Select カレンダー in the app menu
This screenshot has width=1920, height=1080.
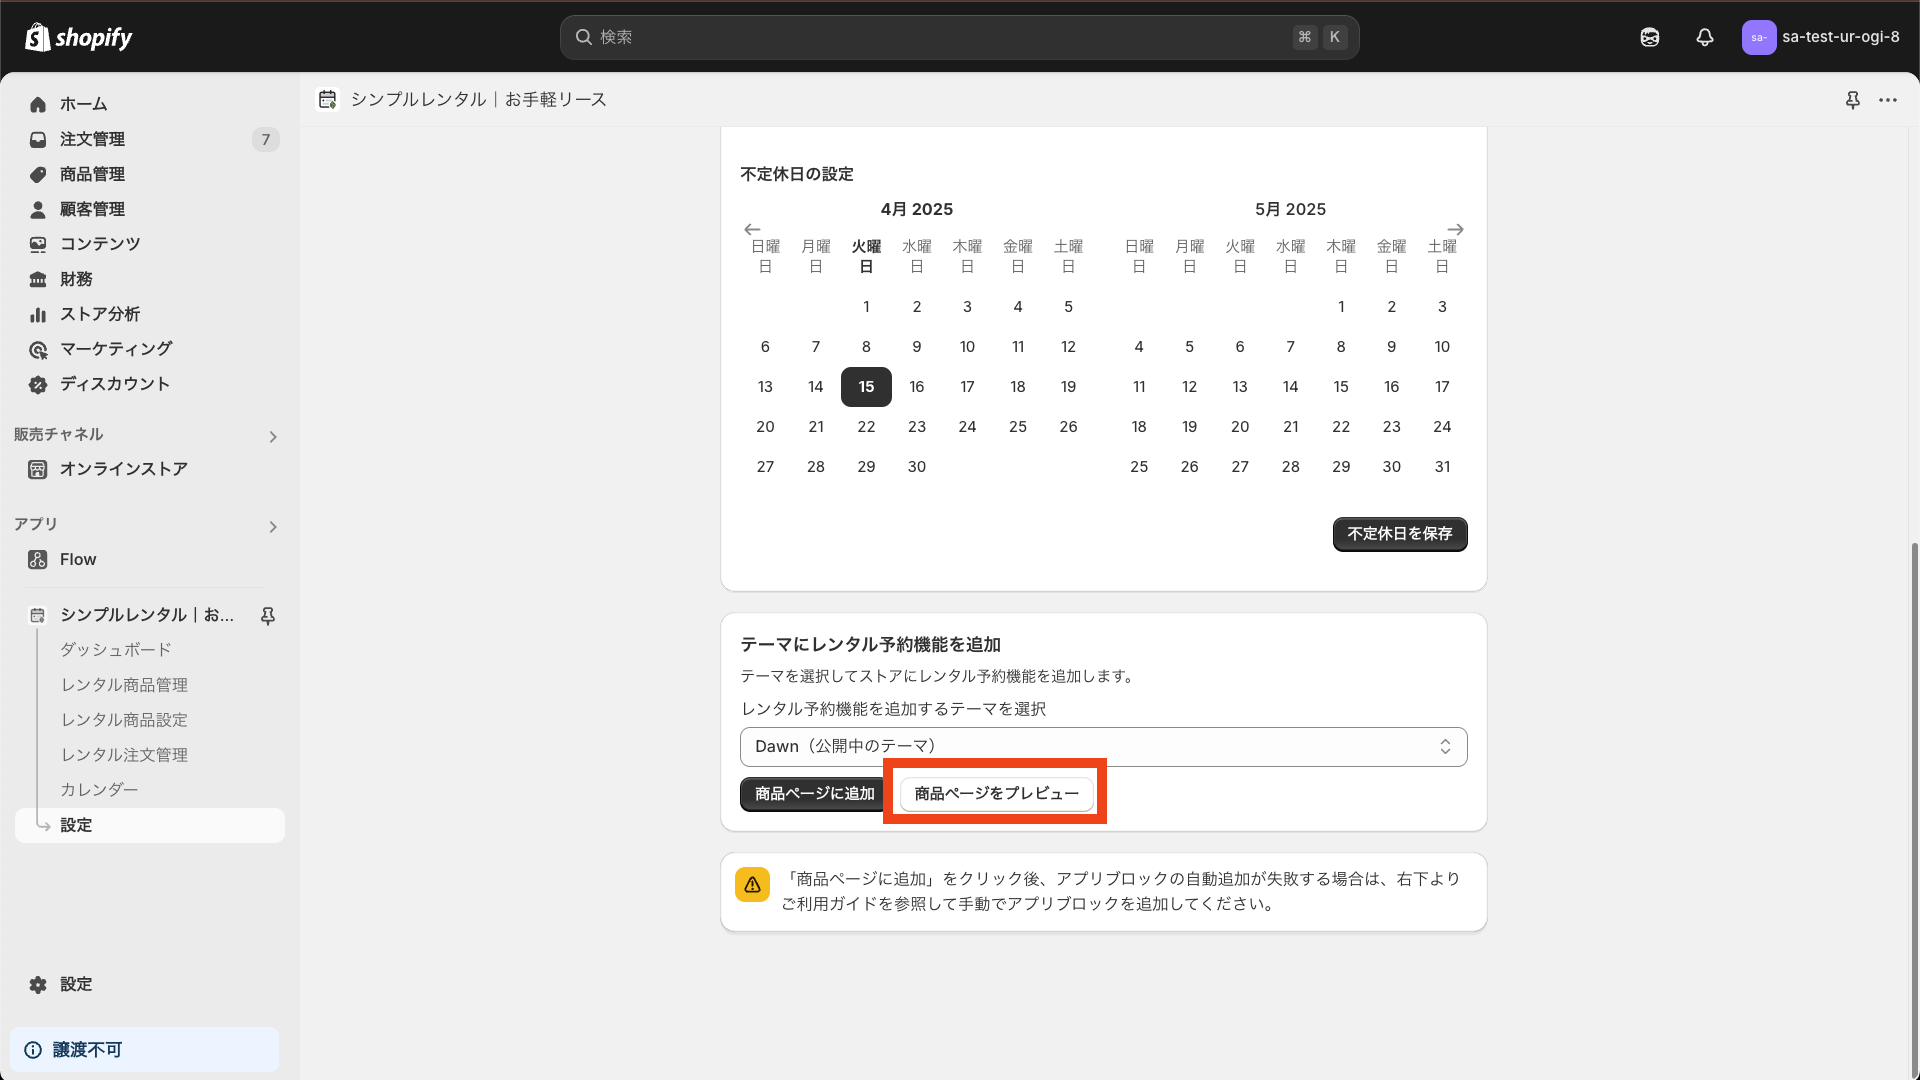click(x=99, y=789)
